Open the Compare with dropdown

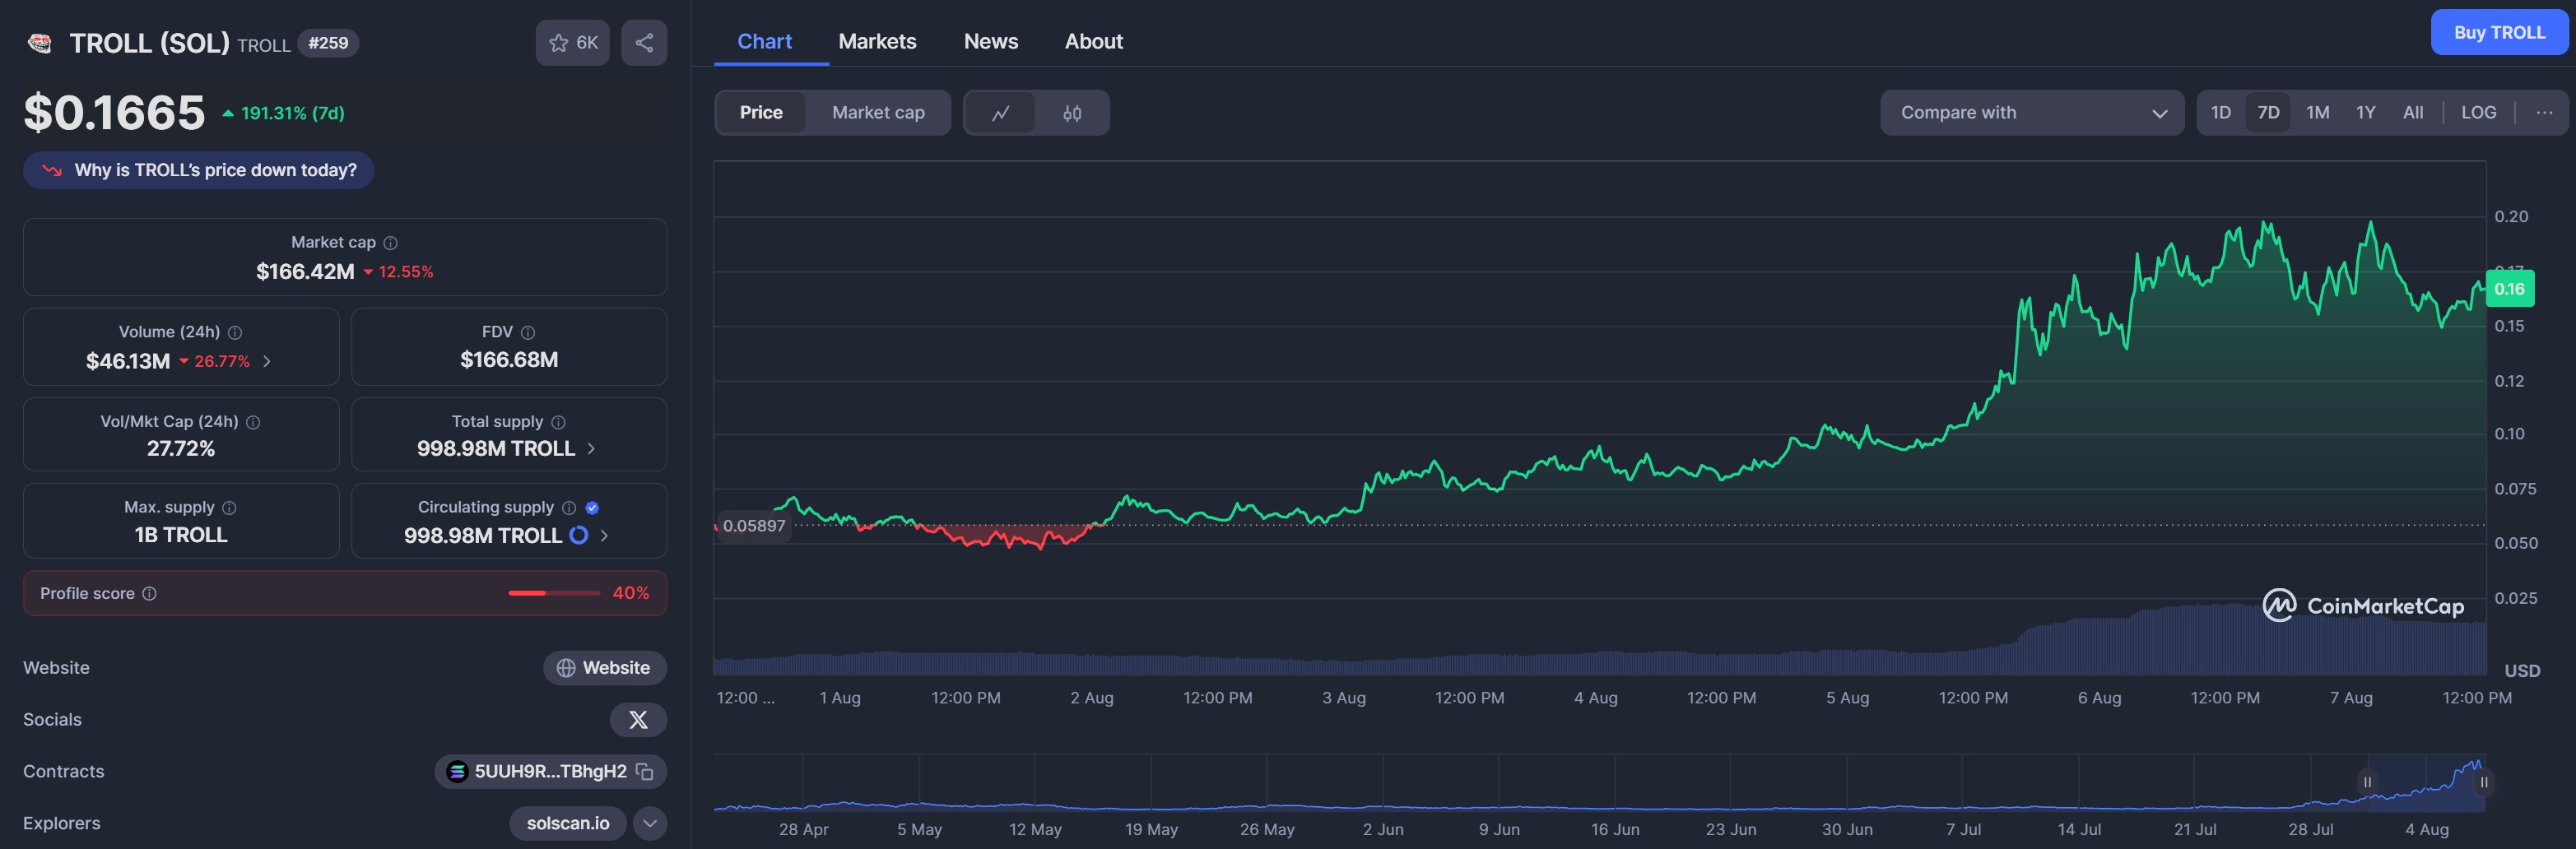(2031, 113)
